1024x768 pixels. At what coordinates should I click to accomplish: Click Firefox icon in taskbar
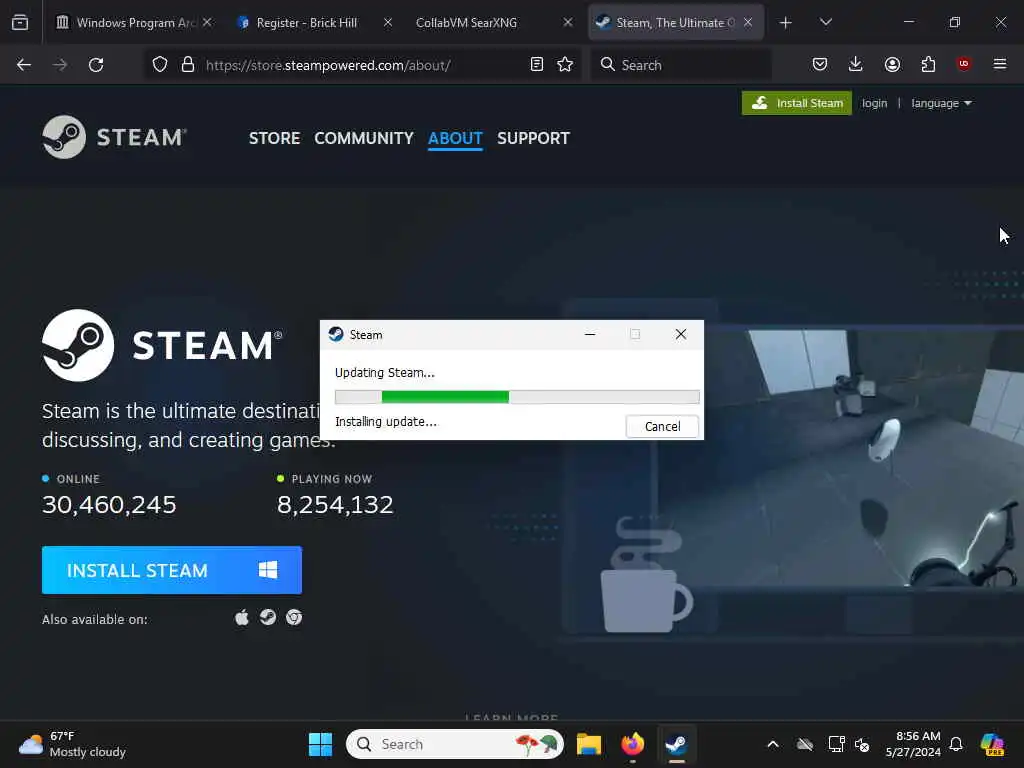point(632,744)
